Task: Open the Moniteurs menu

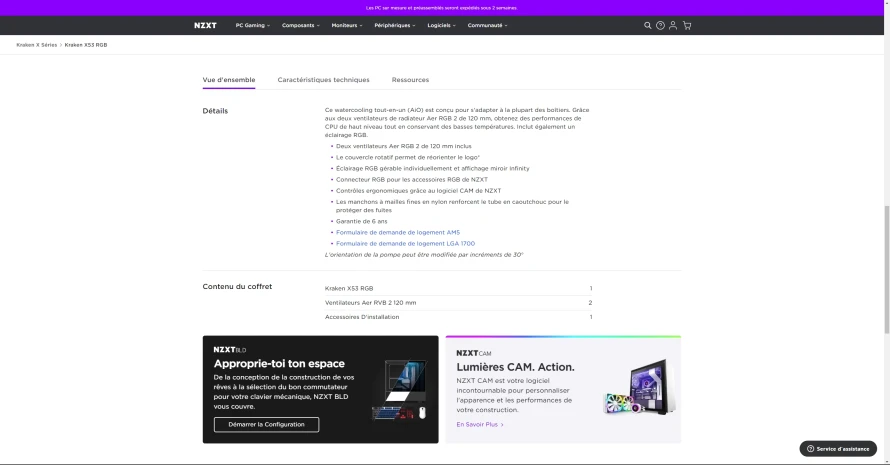Action: (347, 26)
